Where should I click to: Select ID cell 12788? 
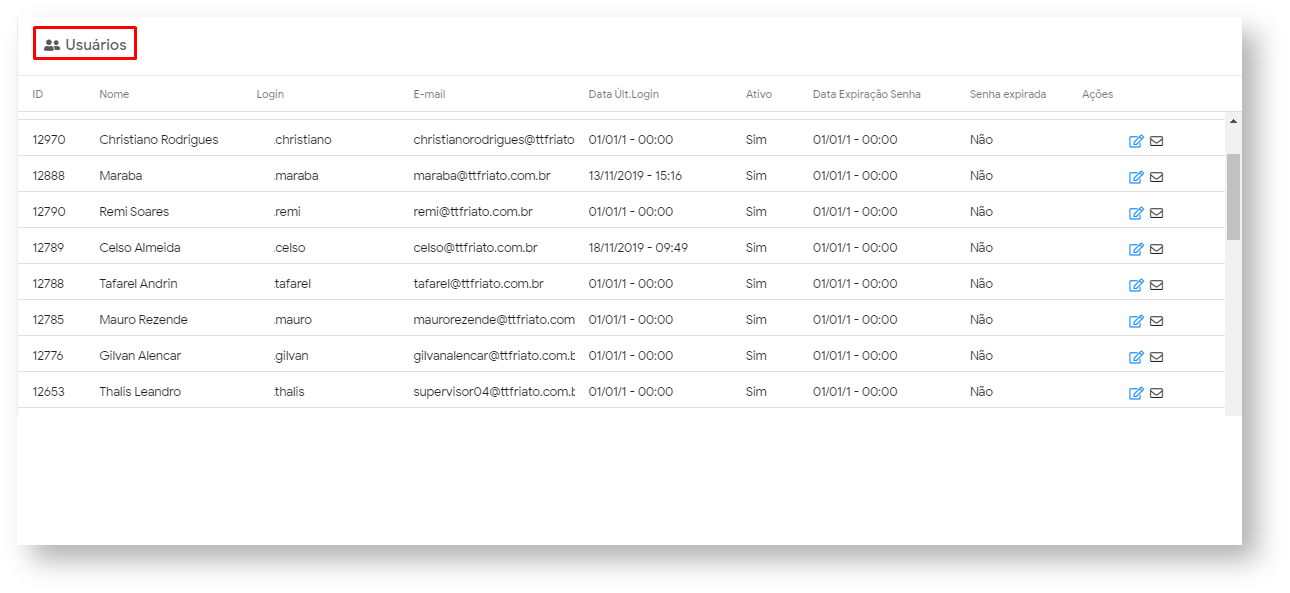(48, 284)
